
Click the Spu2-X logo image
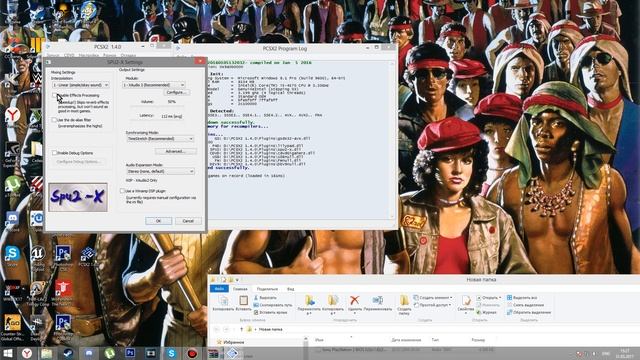pyautogui.click(x=78, y=197)
